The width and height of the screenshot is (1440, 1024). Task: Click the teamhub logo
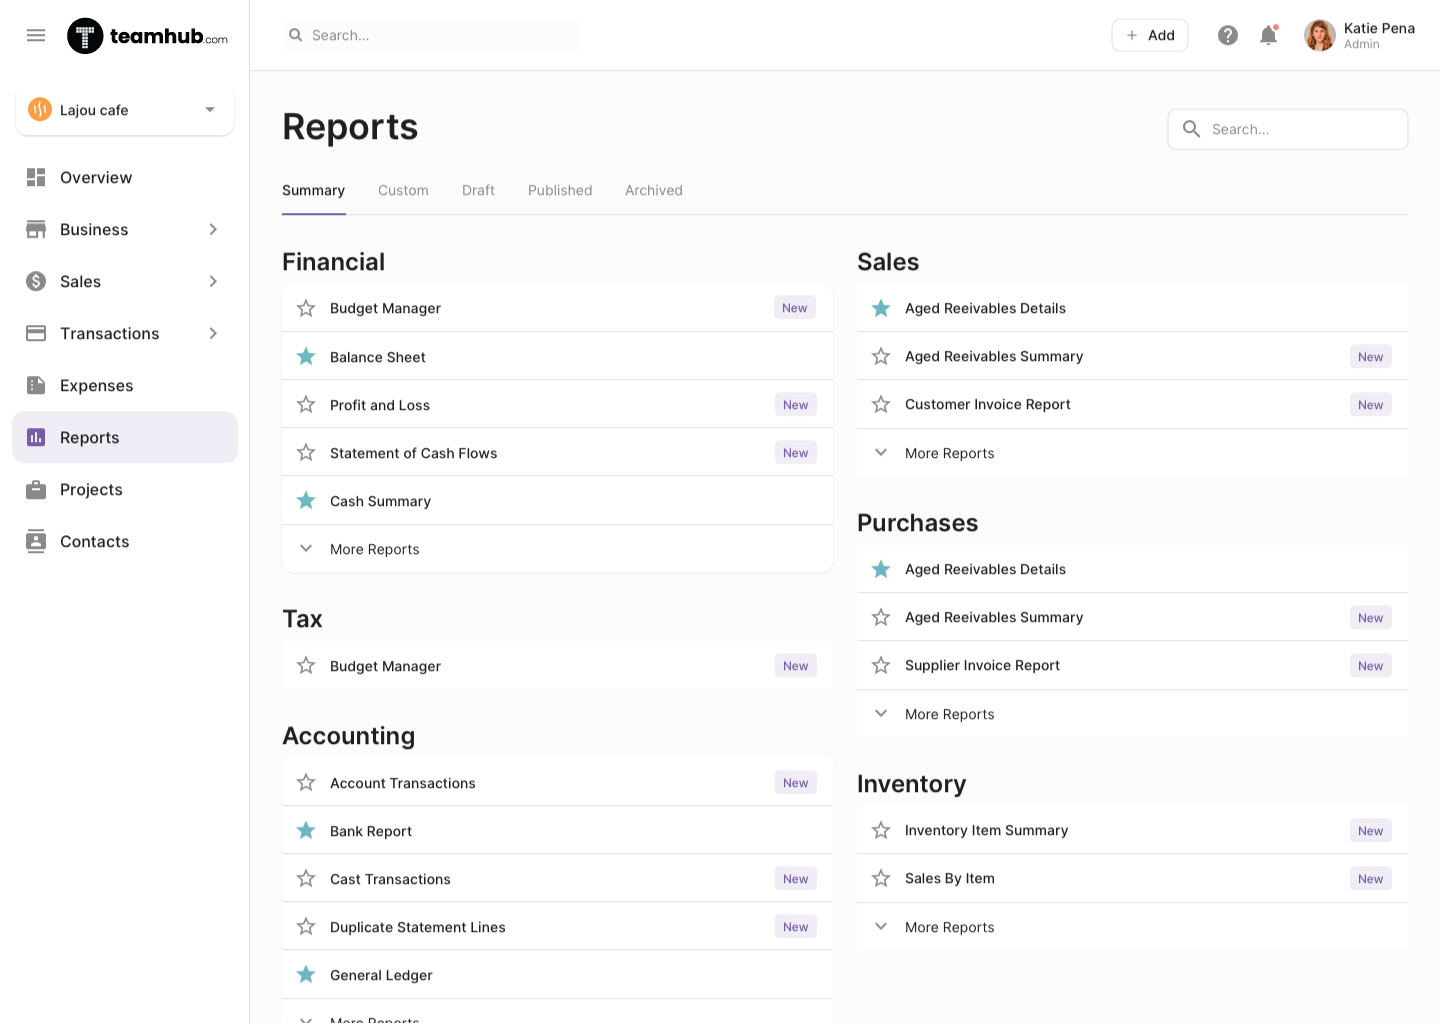(147, 36)
